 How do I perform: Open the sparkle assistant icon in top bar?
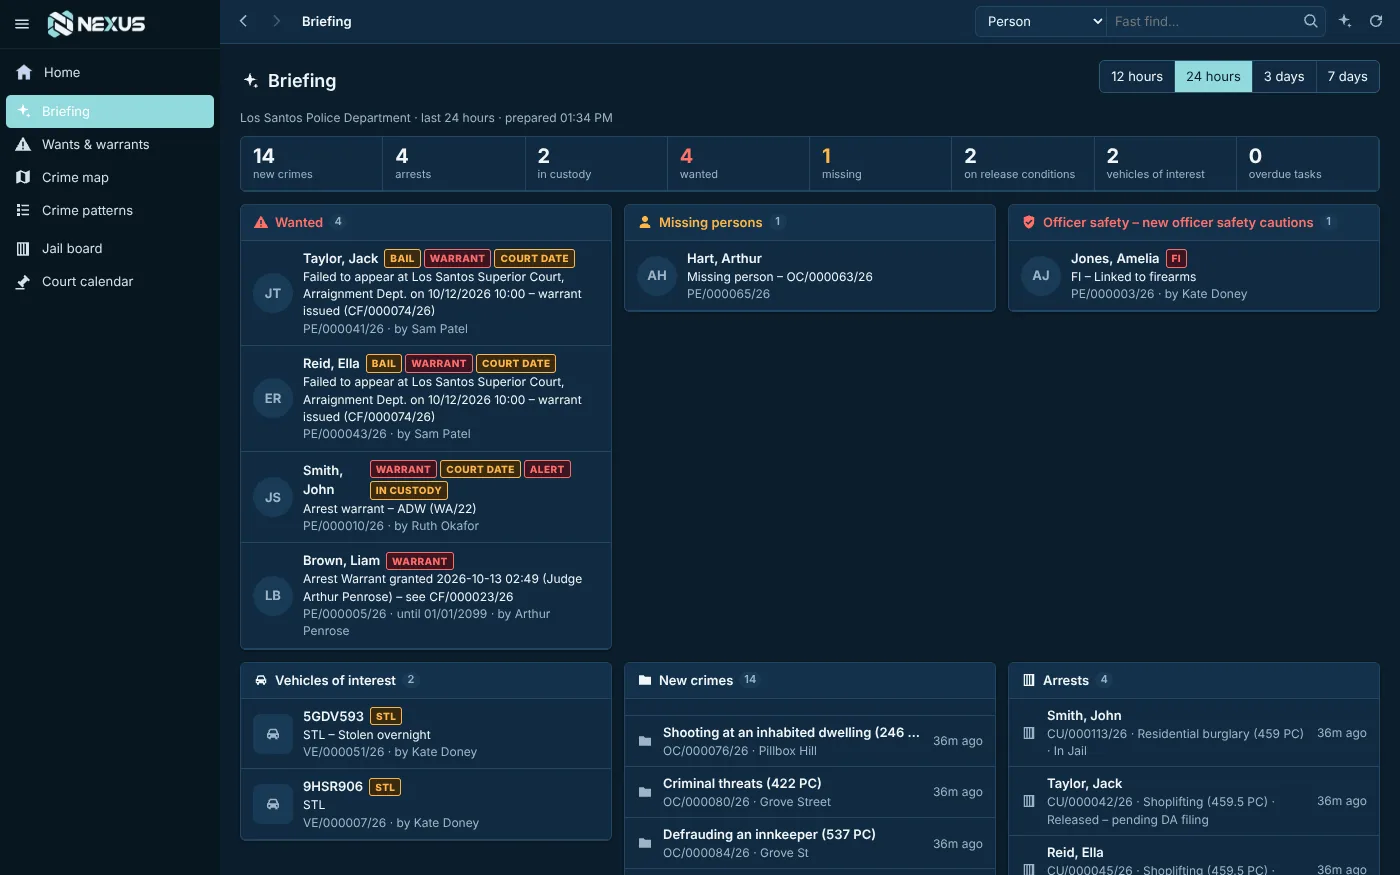(x=1345, y=21)
